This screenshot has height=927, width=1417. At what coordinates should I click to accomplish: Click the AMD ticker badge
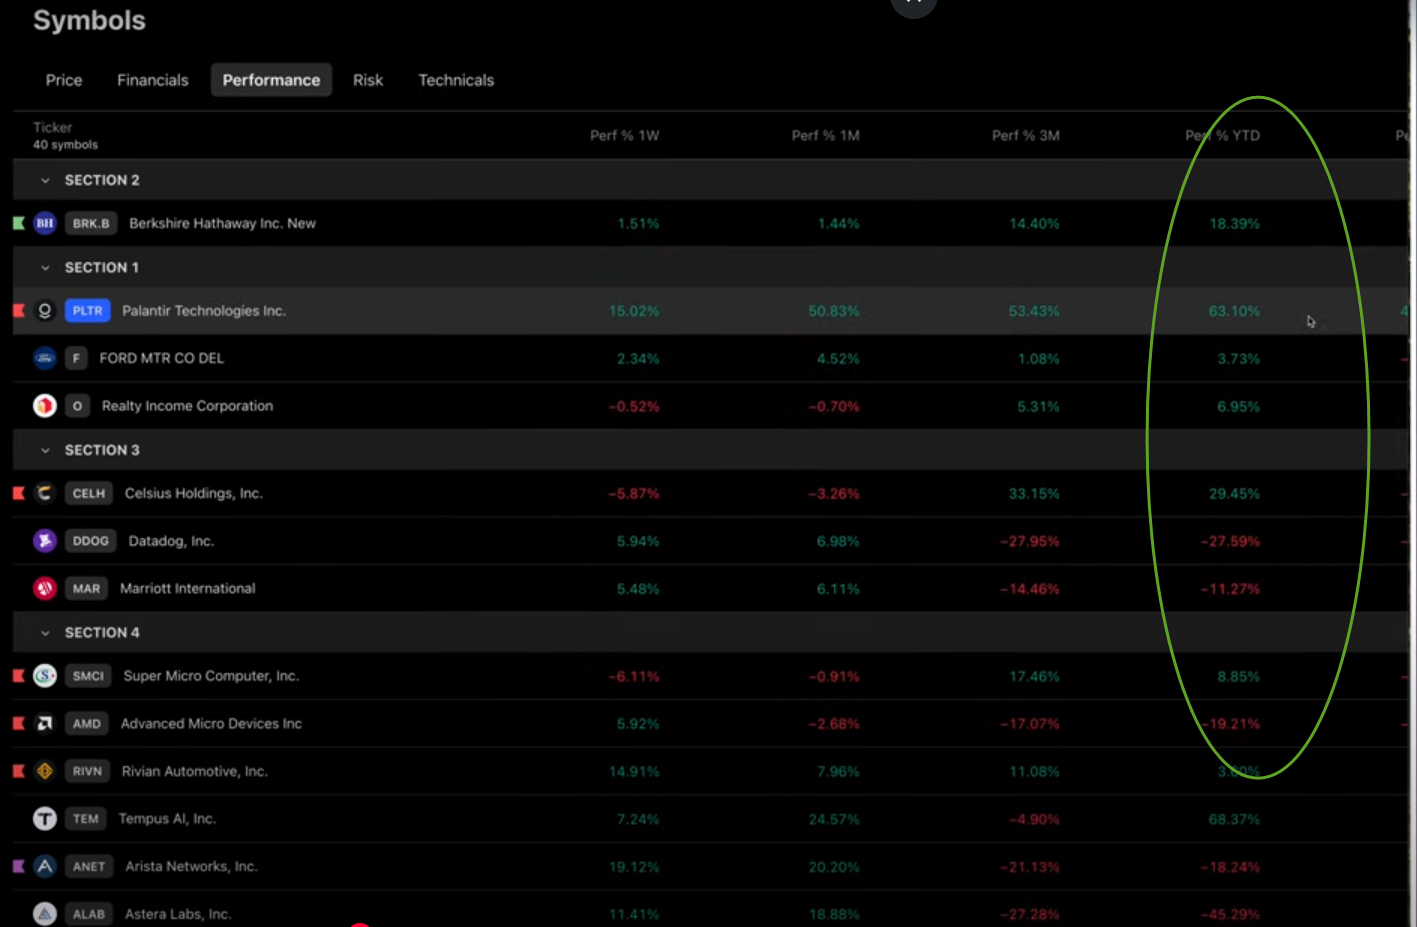(87, 724)
